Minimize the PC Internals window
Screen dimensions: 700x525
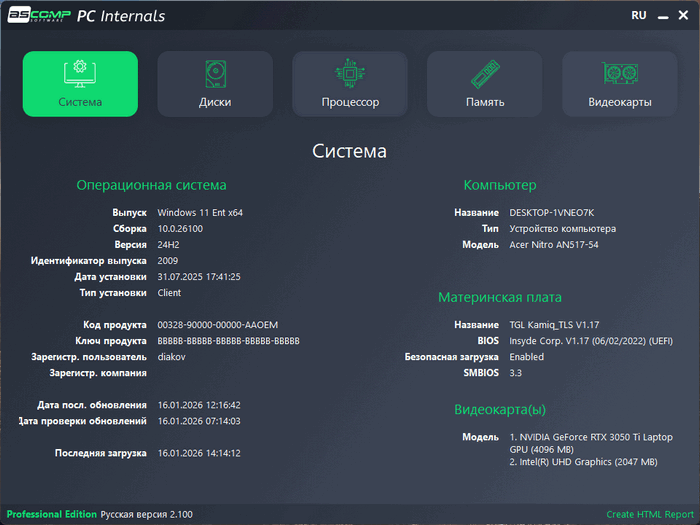pos(663,17)
